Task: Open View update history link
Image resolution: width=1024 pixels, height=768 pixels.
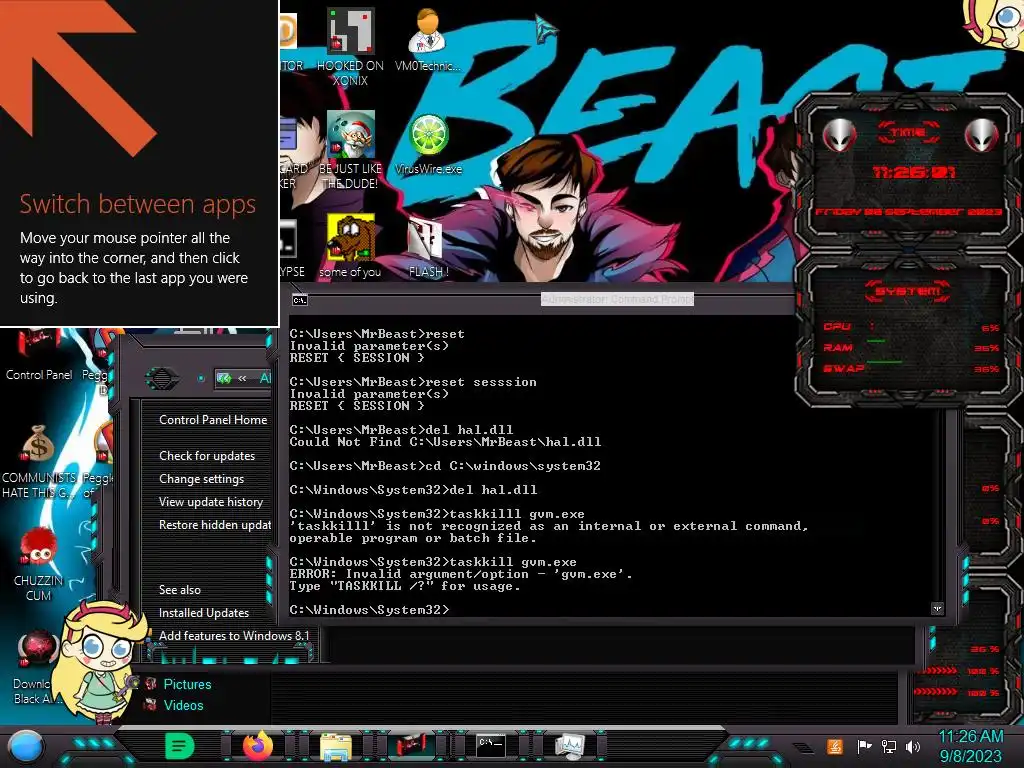Action: tap(211, 502)
